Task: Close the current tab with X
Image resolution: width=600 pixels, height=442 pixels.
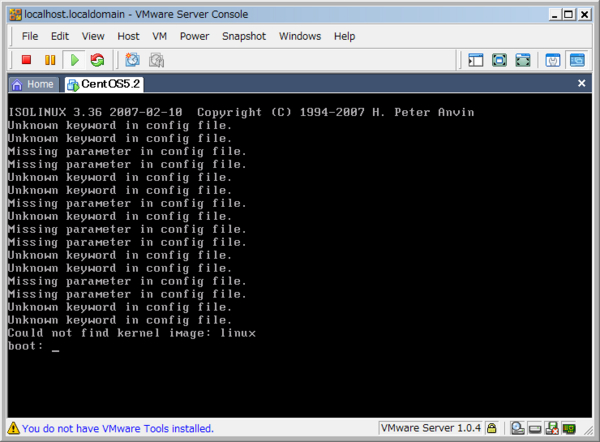Action: (x=582, y=83)
